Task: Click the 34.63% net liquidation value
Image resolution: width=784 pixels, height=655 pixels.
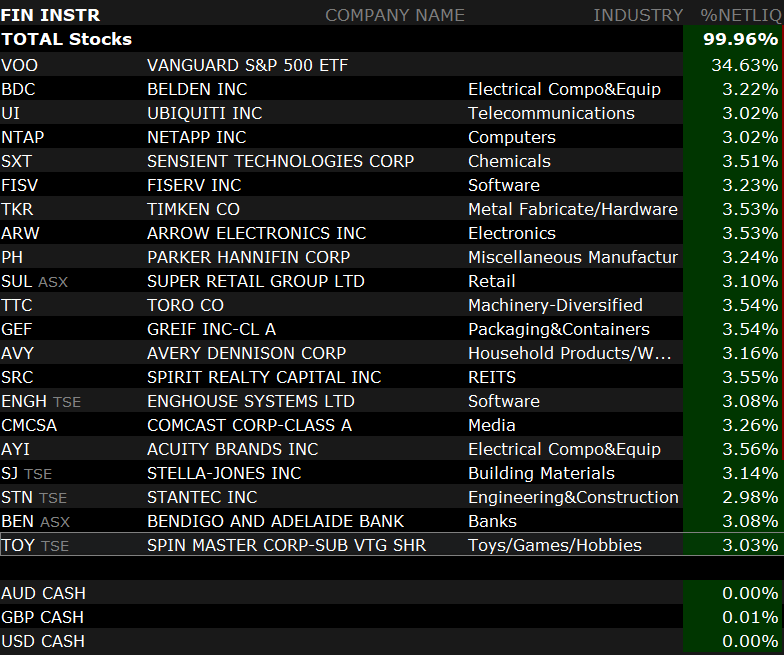Action: [x=745, y=65]
